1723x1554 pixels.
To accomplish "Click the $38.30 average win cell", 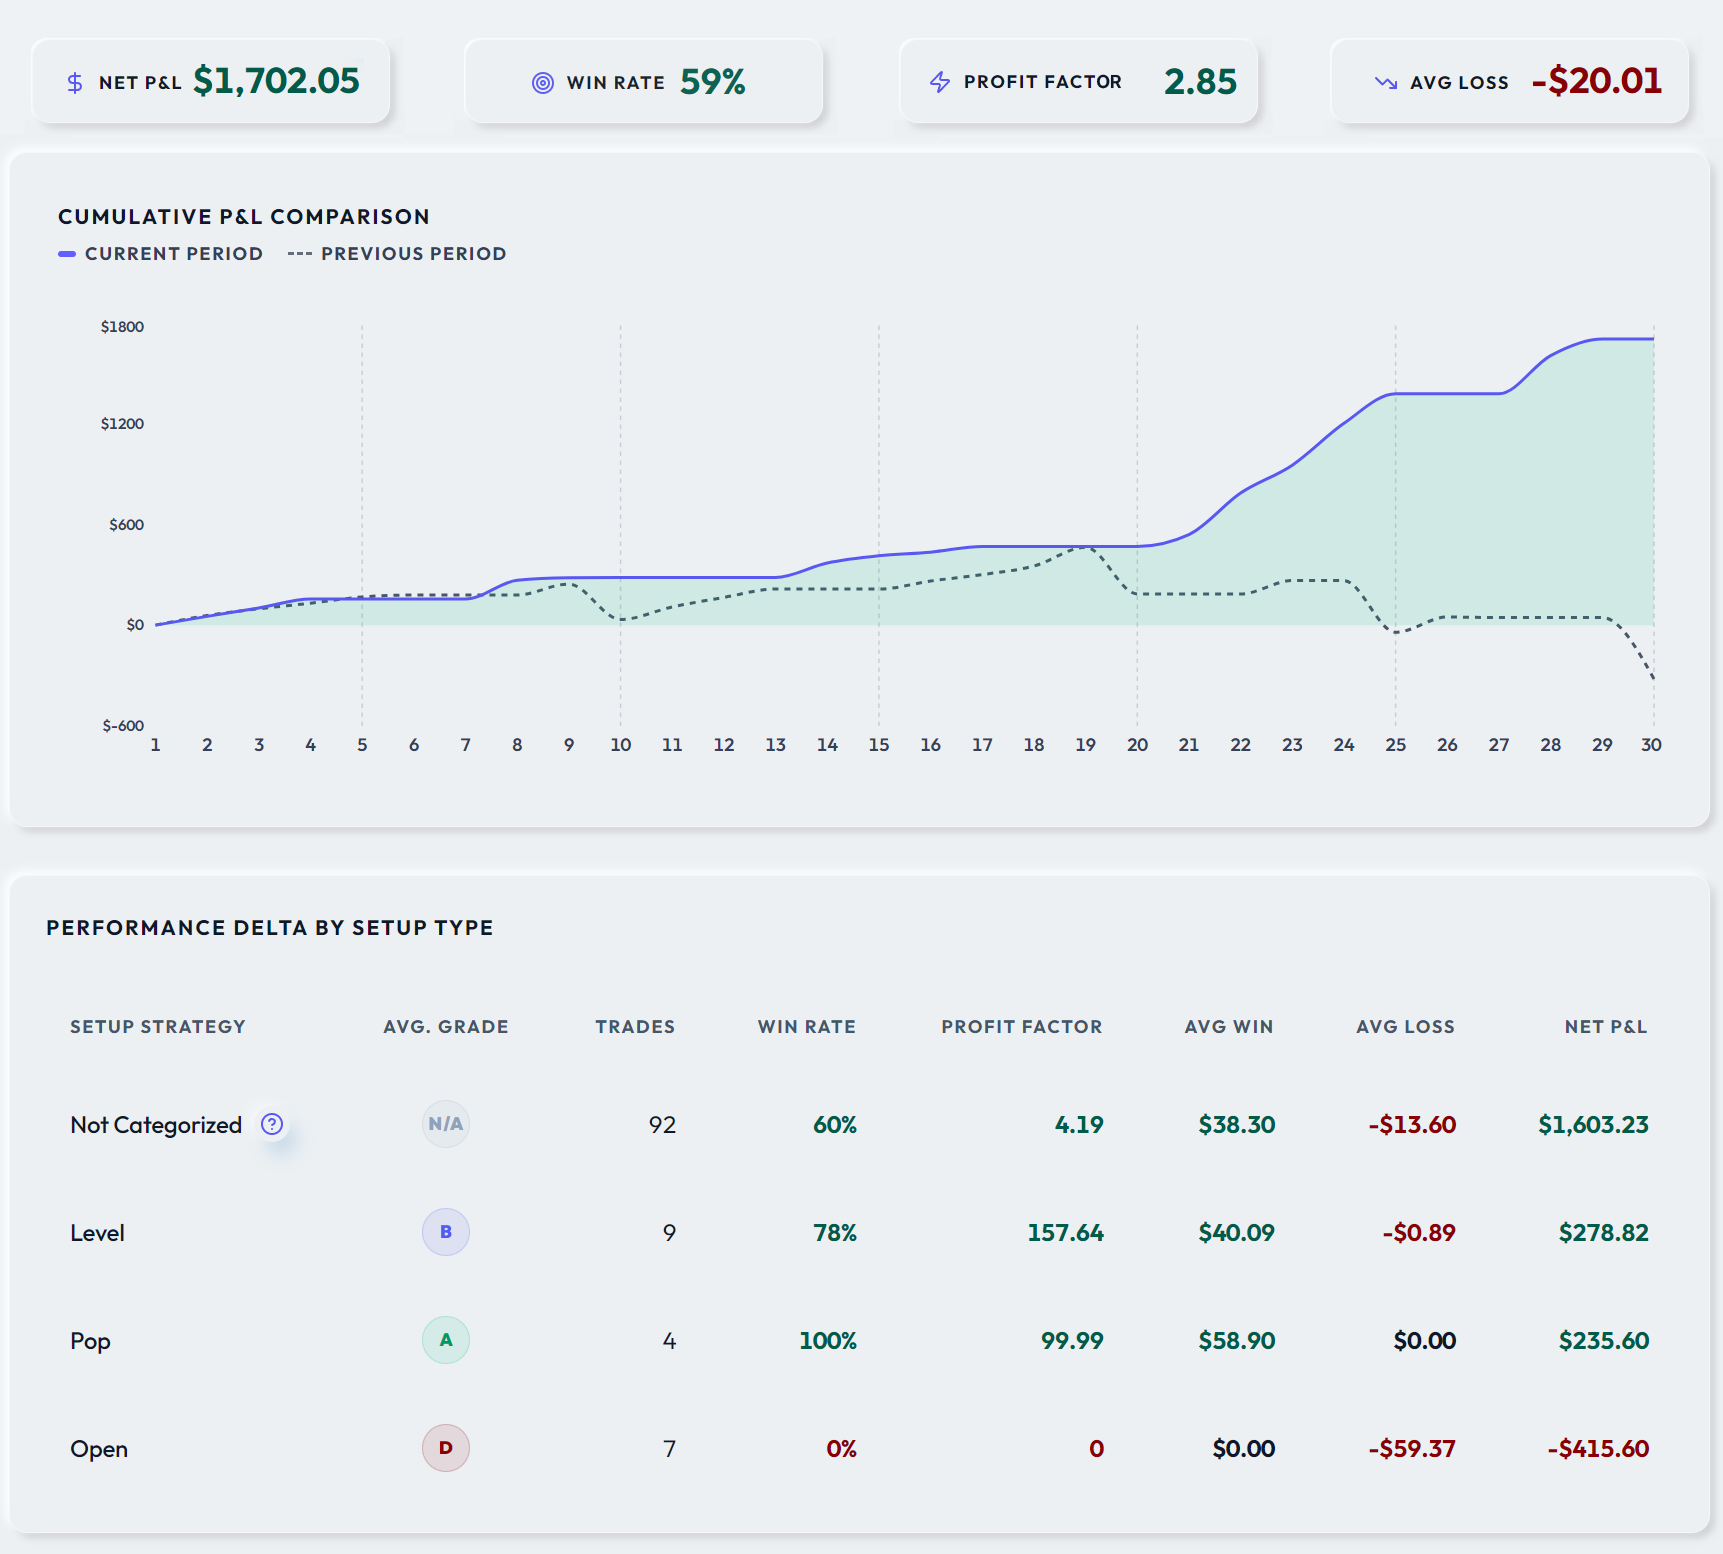I will (x=1237, y=1125).
